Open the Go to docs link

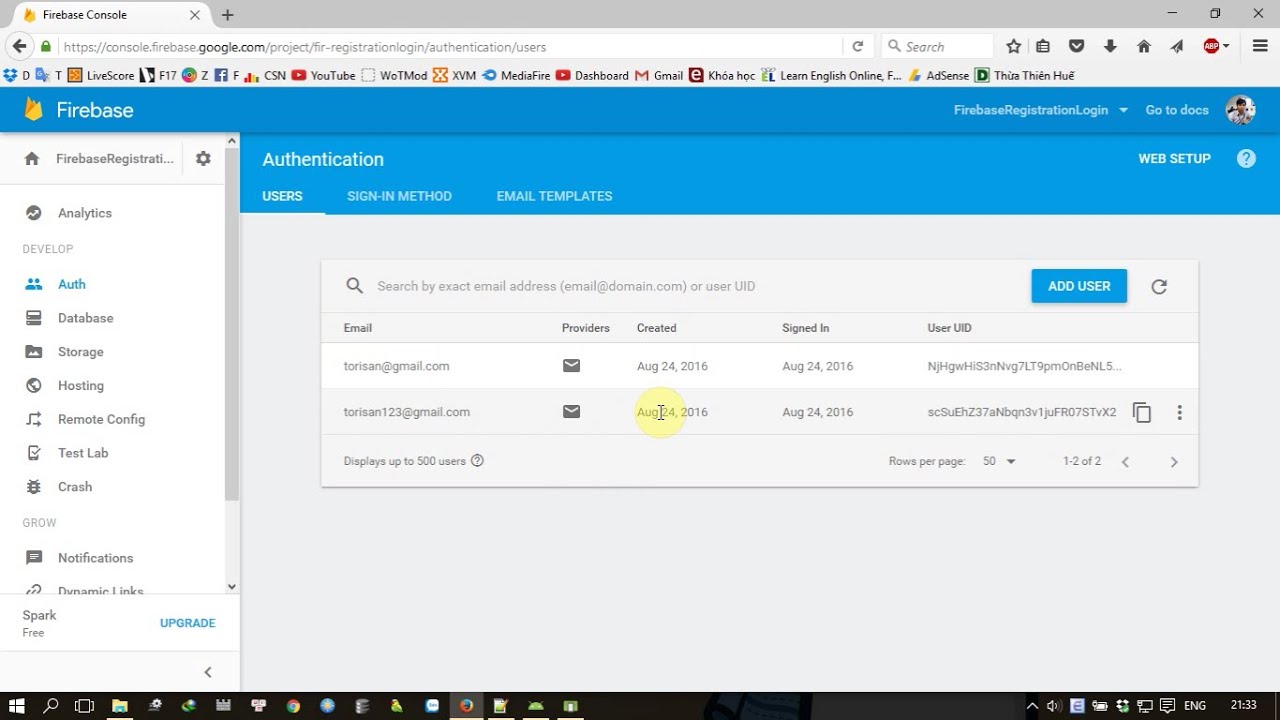click(x=1177, y=110)
